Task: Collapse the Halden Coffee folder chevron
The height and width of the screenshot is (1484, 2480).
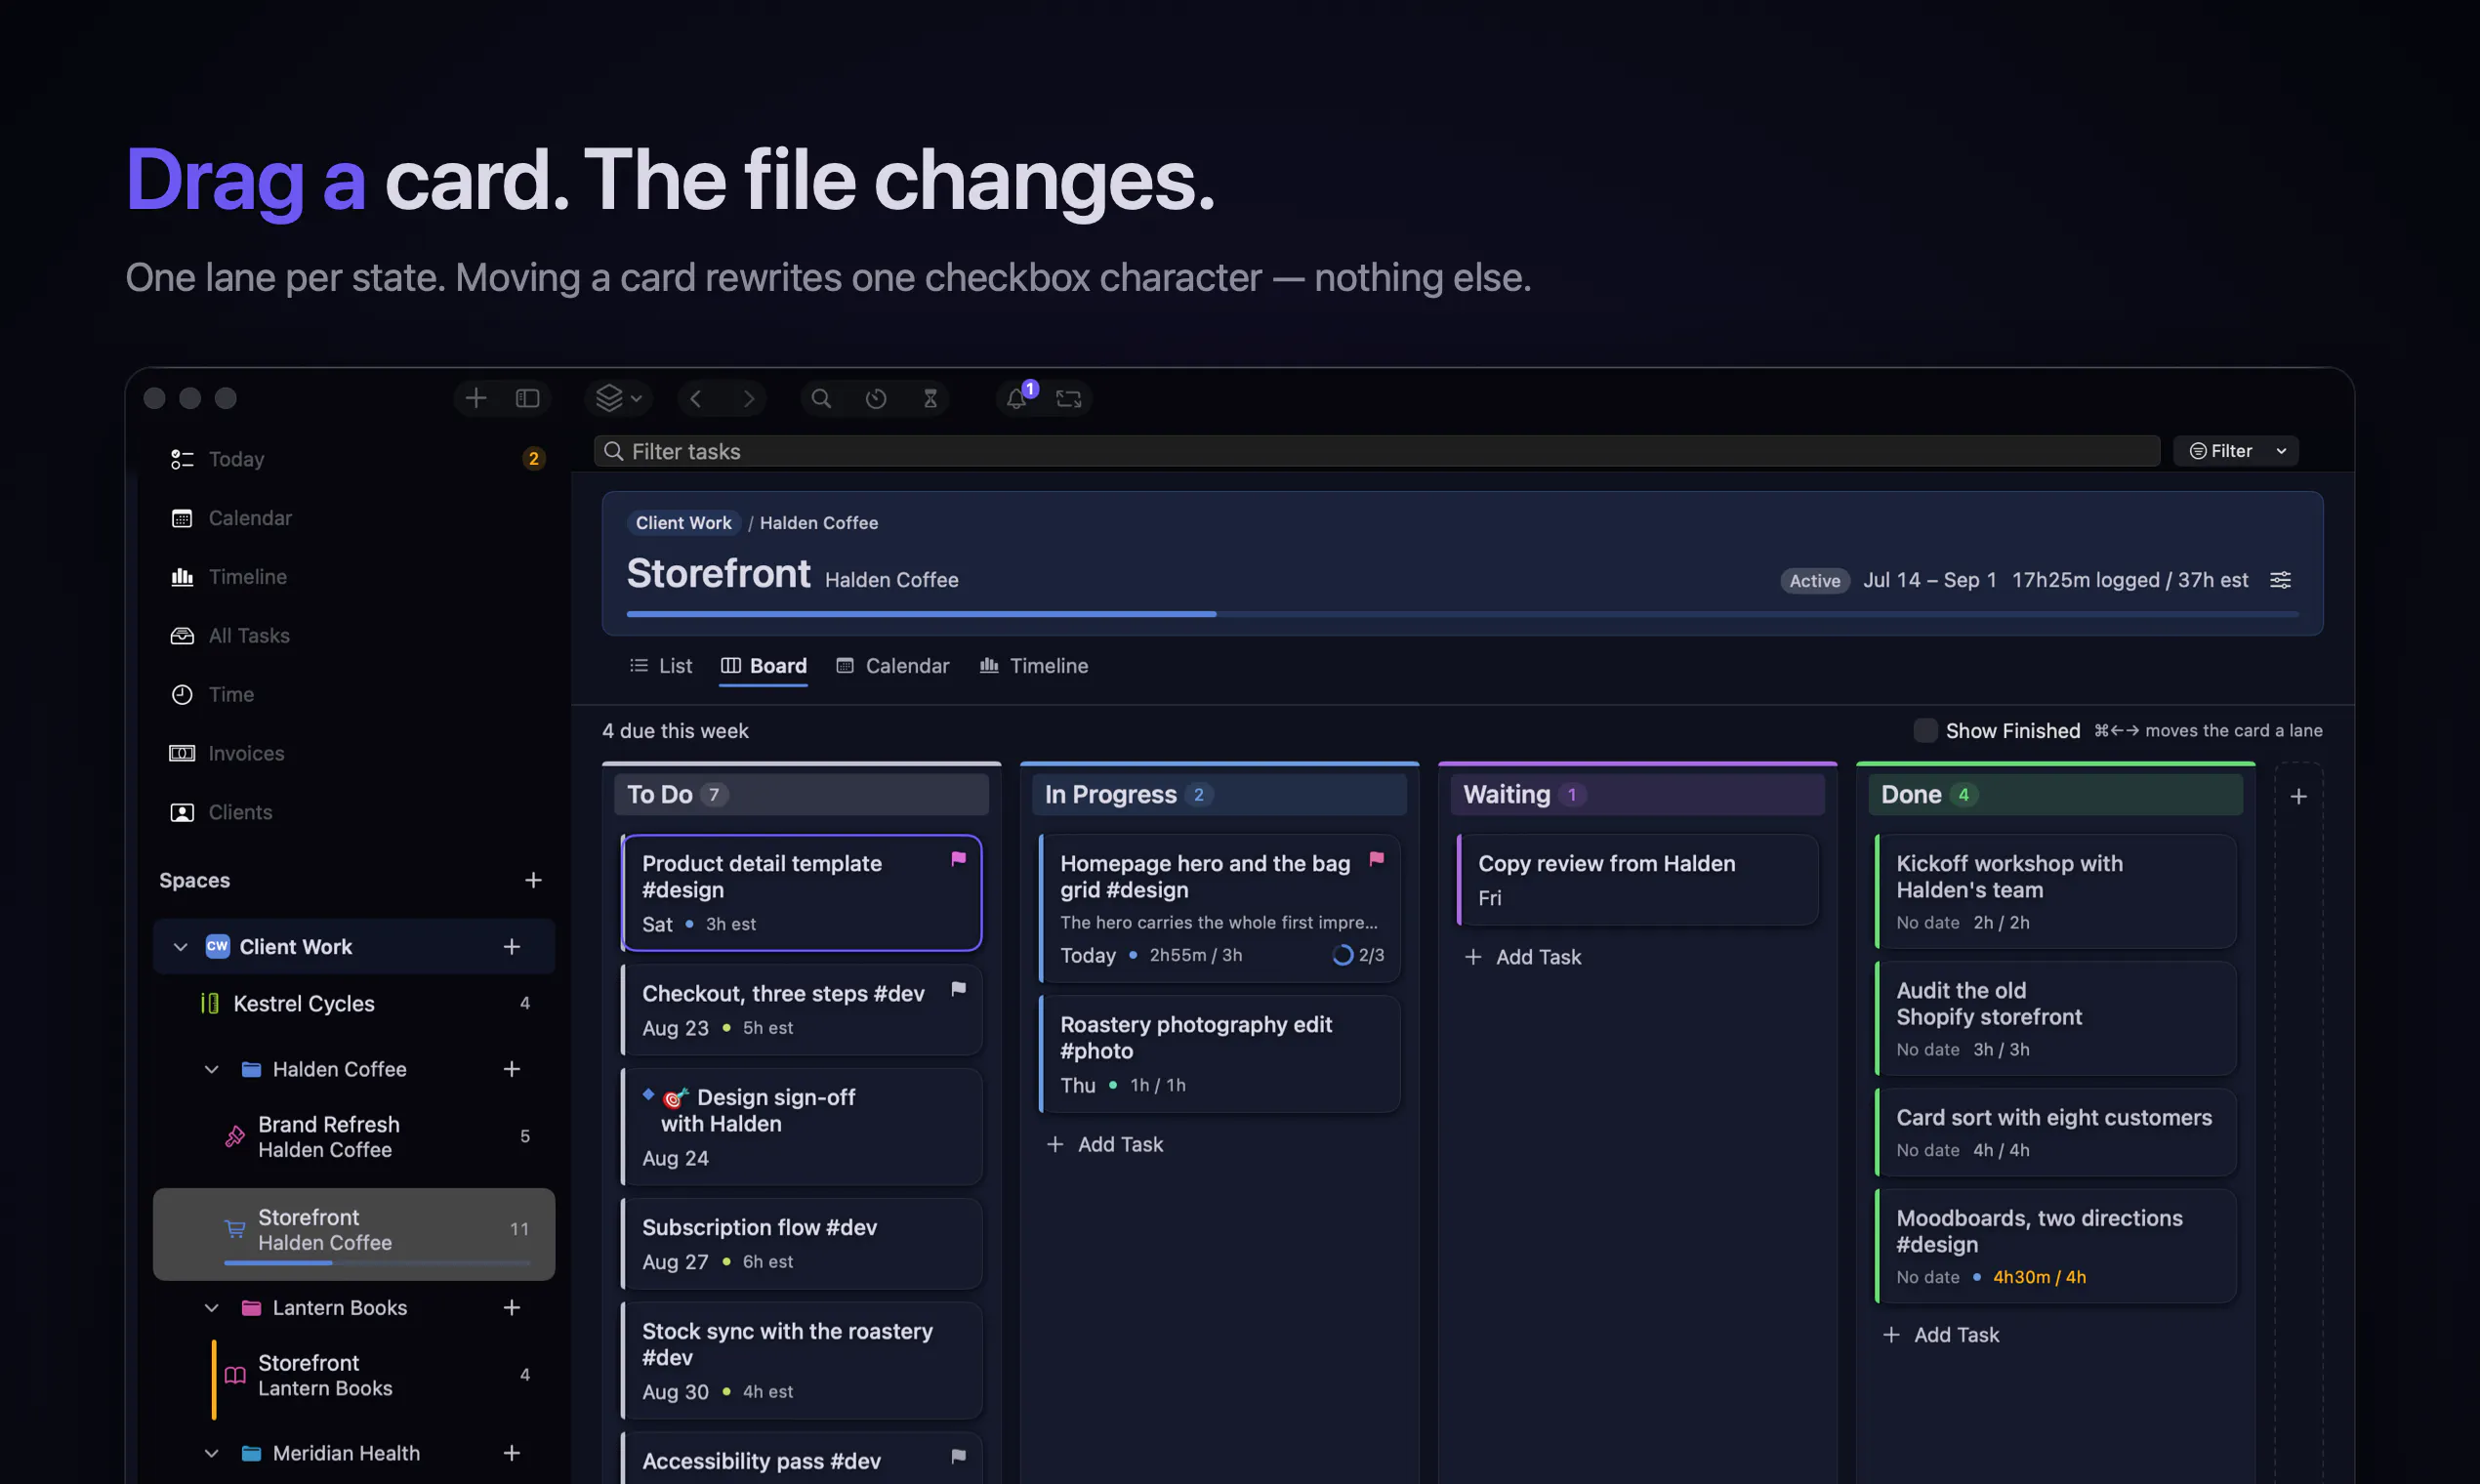Action: coord(212,1069)
